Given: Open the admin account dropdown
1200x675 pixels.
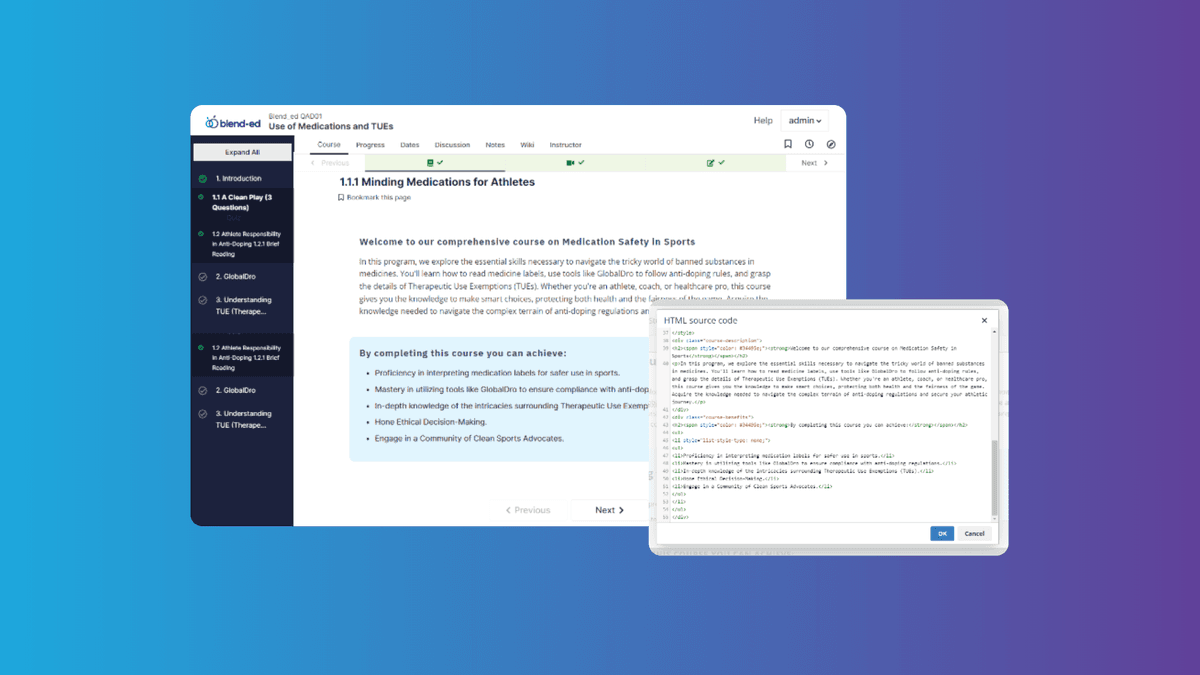Looking at the screenshot, I should click(x=804, y=120).
